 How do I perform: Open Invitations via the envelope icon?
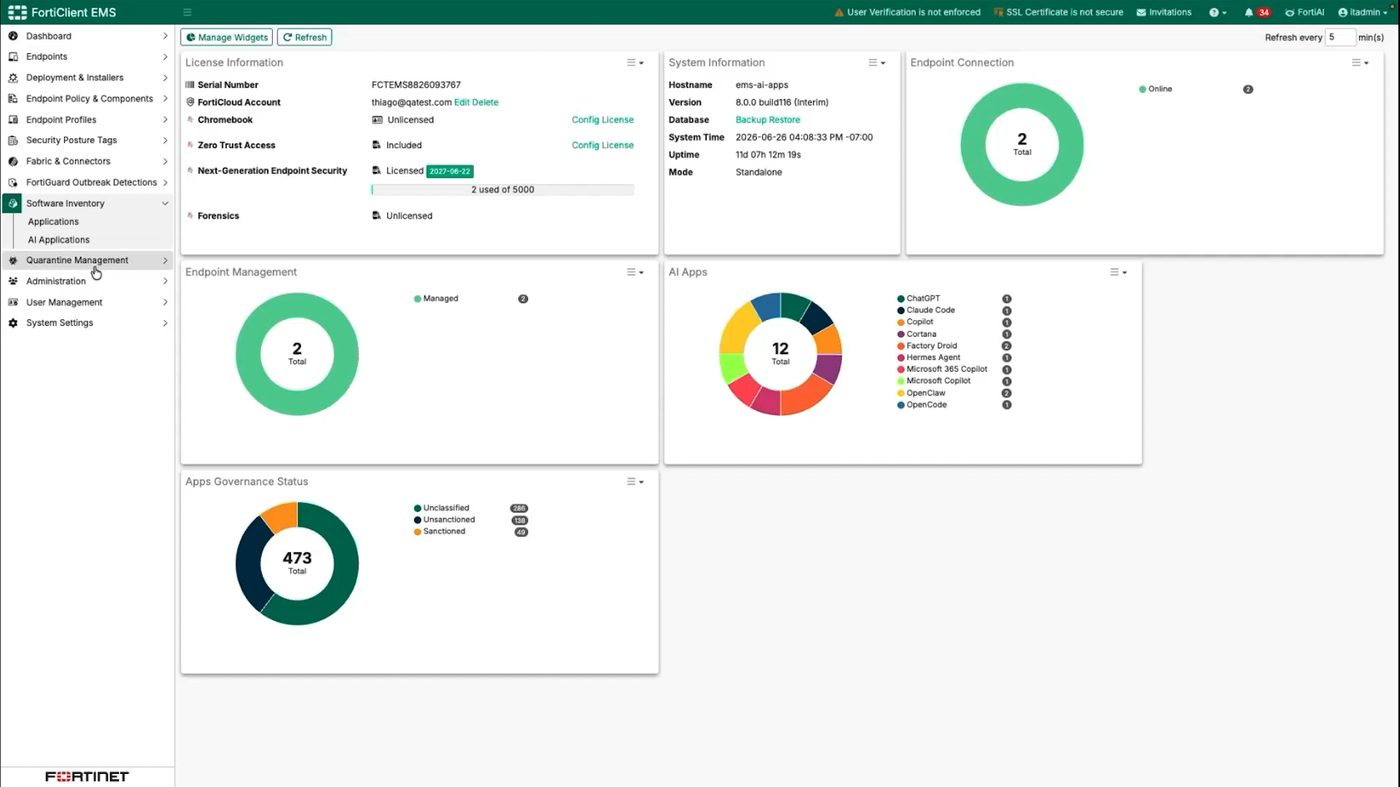point(1143,12)
